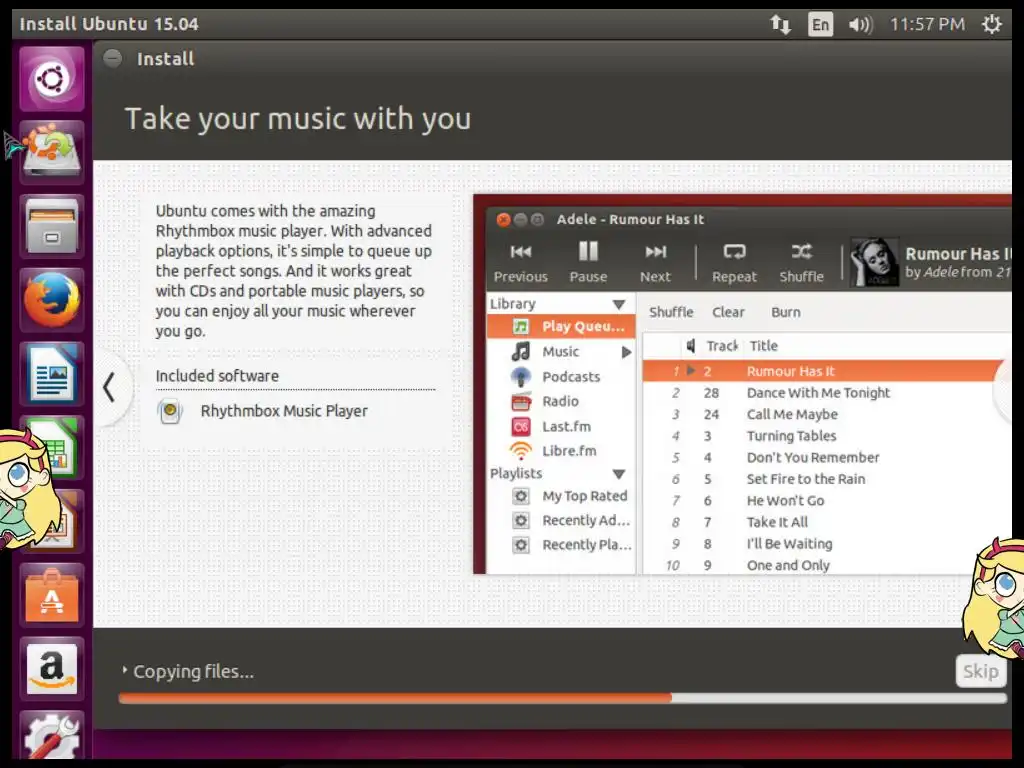Open the Amazon launcher icon
Viewport: 1024px width, 768px height.
52,669
